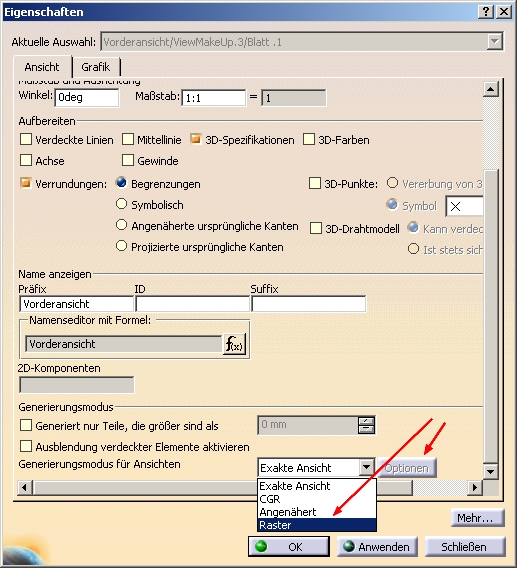
Task: Click the horizontal scrollbar left arrow
Action: click(x=25, y=488)
